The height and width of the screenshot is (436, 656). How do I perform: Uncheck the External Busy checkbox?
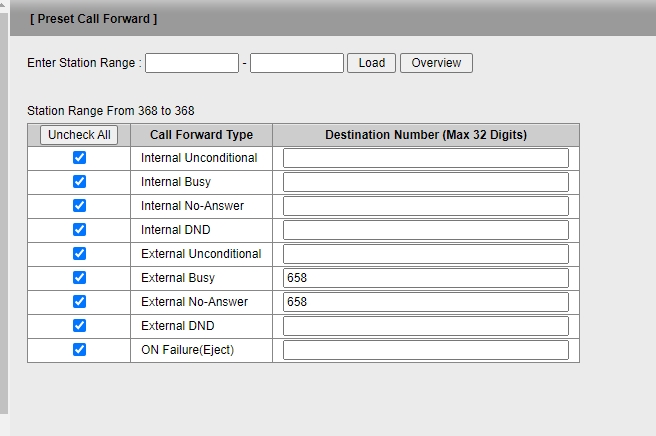coord(79,278)
